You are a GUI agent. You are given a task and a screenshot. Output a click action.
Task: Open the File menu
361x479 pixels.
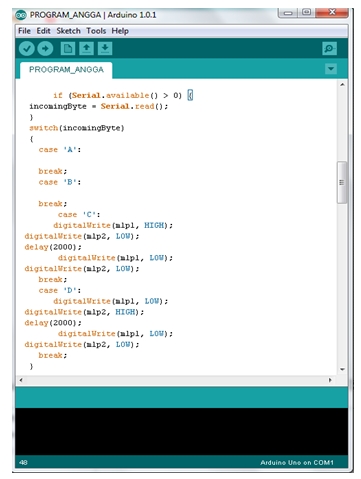point(24,31)
